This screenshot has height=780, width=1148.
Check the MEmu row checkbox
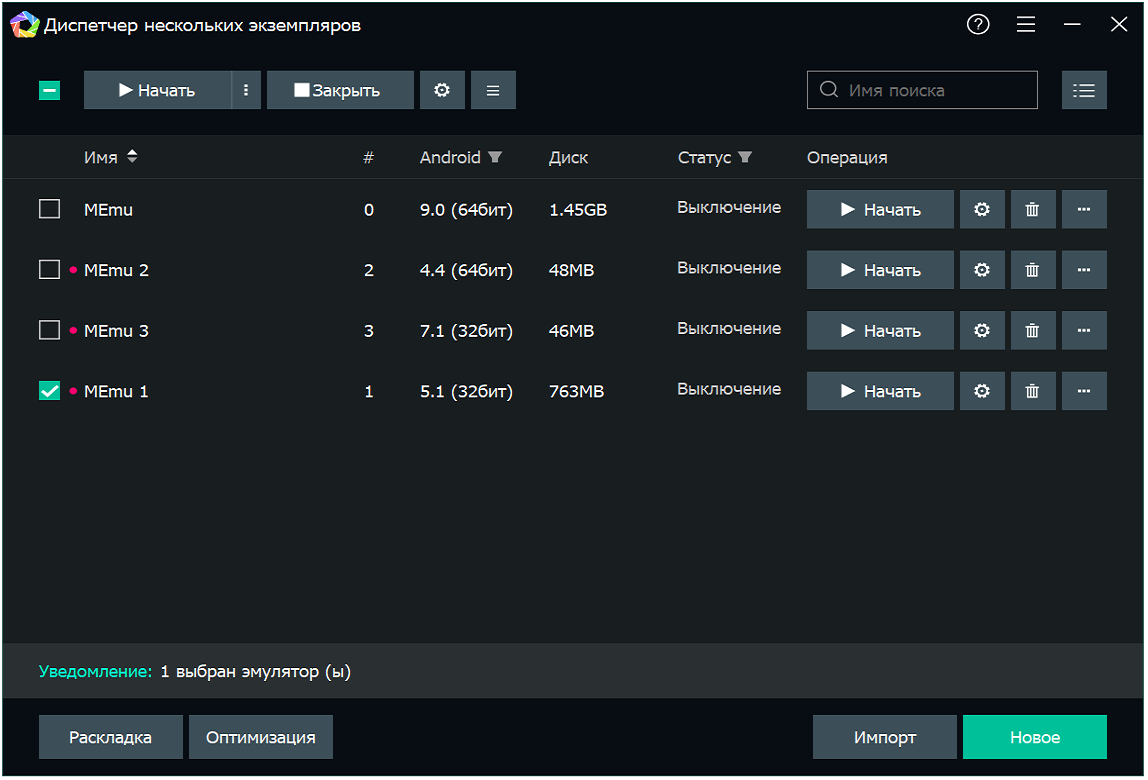pyautogui.click(x=49, y=209)
